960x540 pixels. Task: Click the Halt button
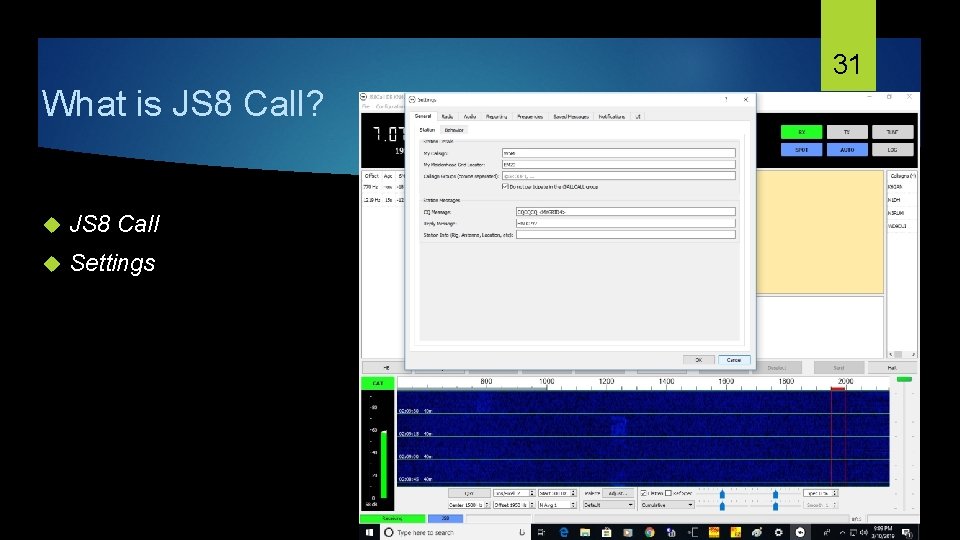tap(892, 368)
